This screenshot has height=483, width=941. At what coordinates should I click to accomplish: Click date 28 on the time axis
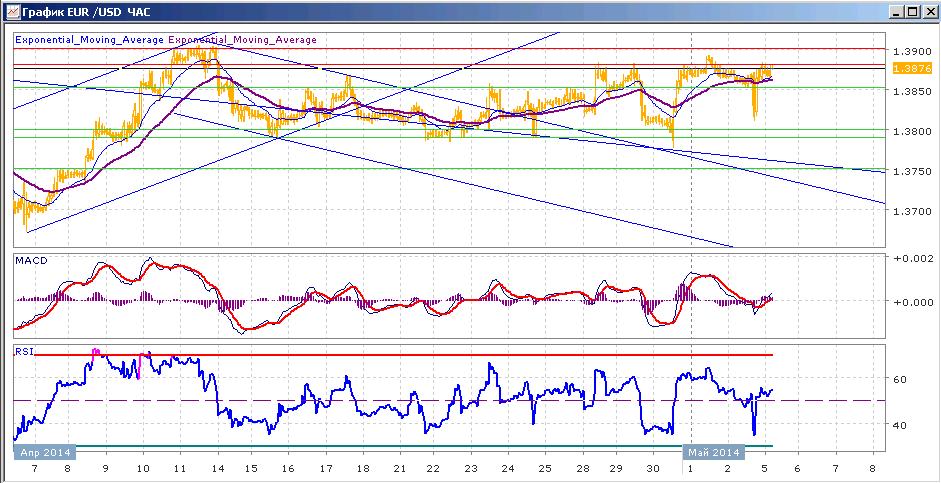pos(582,467)
